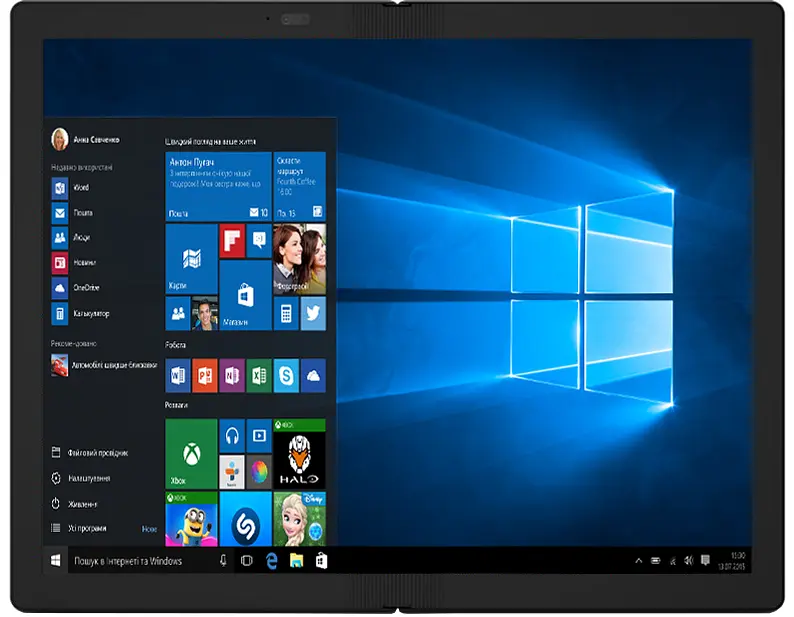Open File Explorer from taskbar
This screenshot has height=617, width=794.
pos(297,560)
